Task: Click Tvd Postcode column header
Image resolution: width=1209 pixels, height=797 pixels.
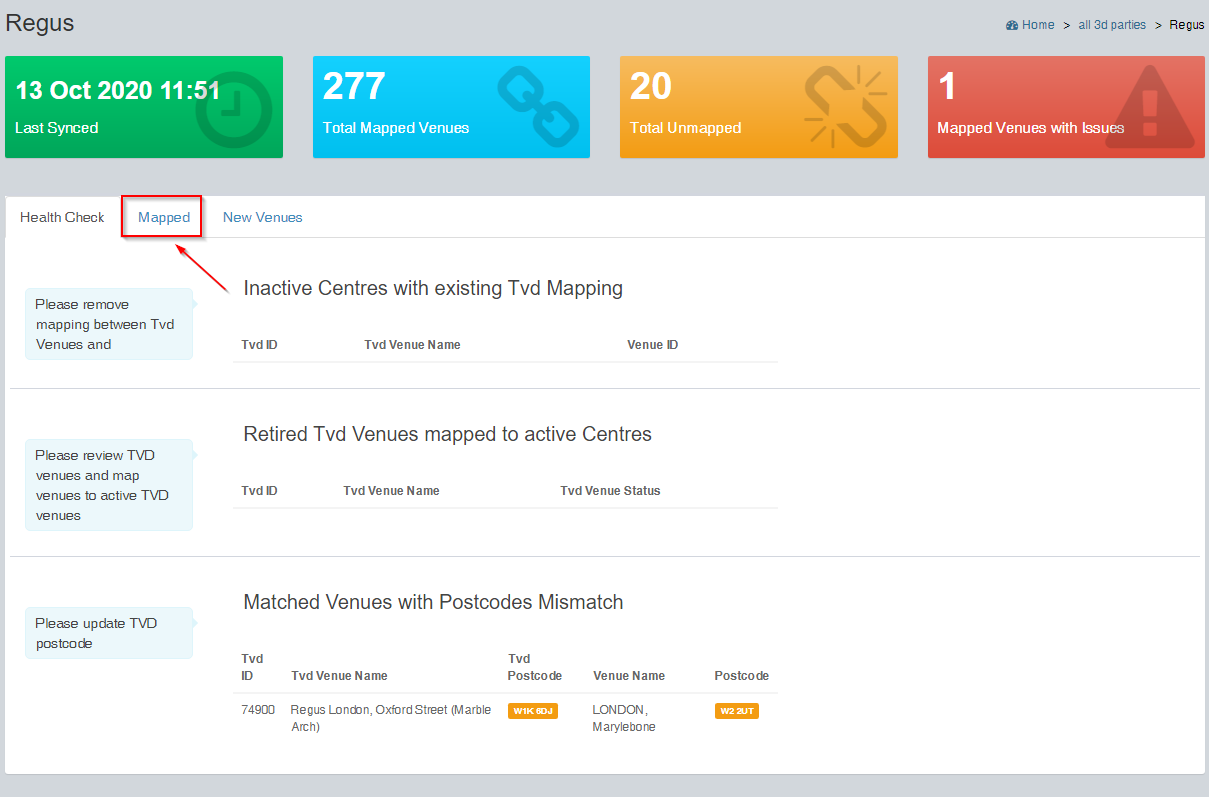Action: click(x=535, y=667)
